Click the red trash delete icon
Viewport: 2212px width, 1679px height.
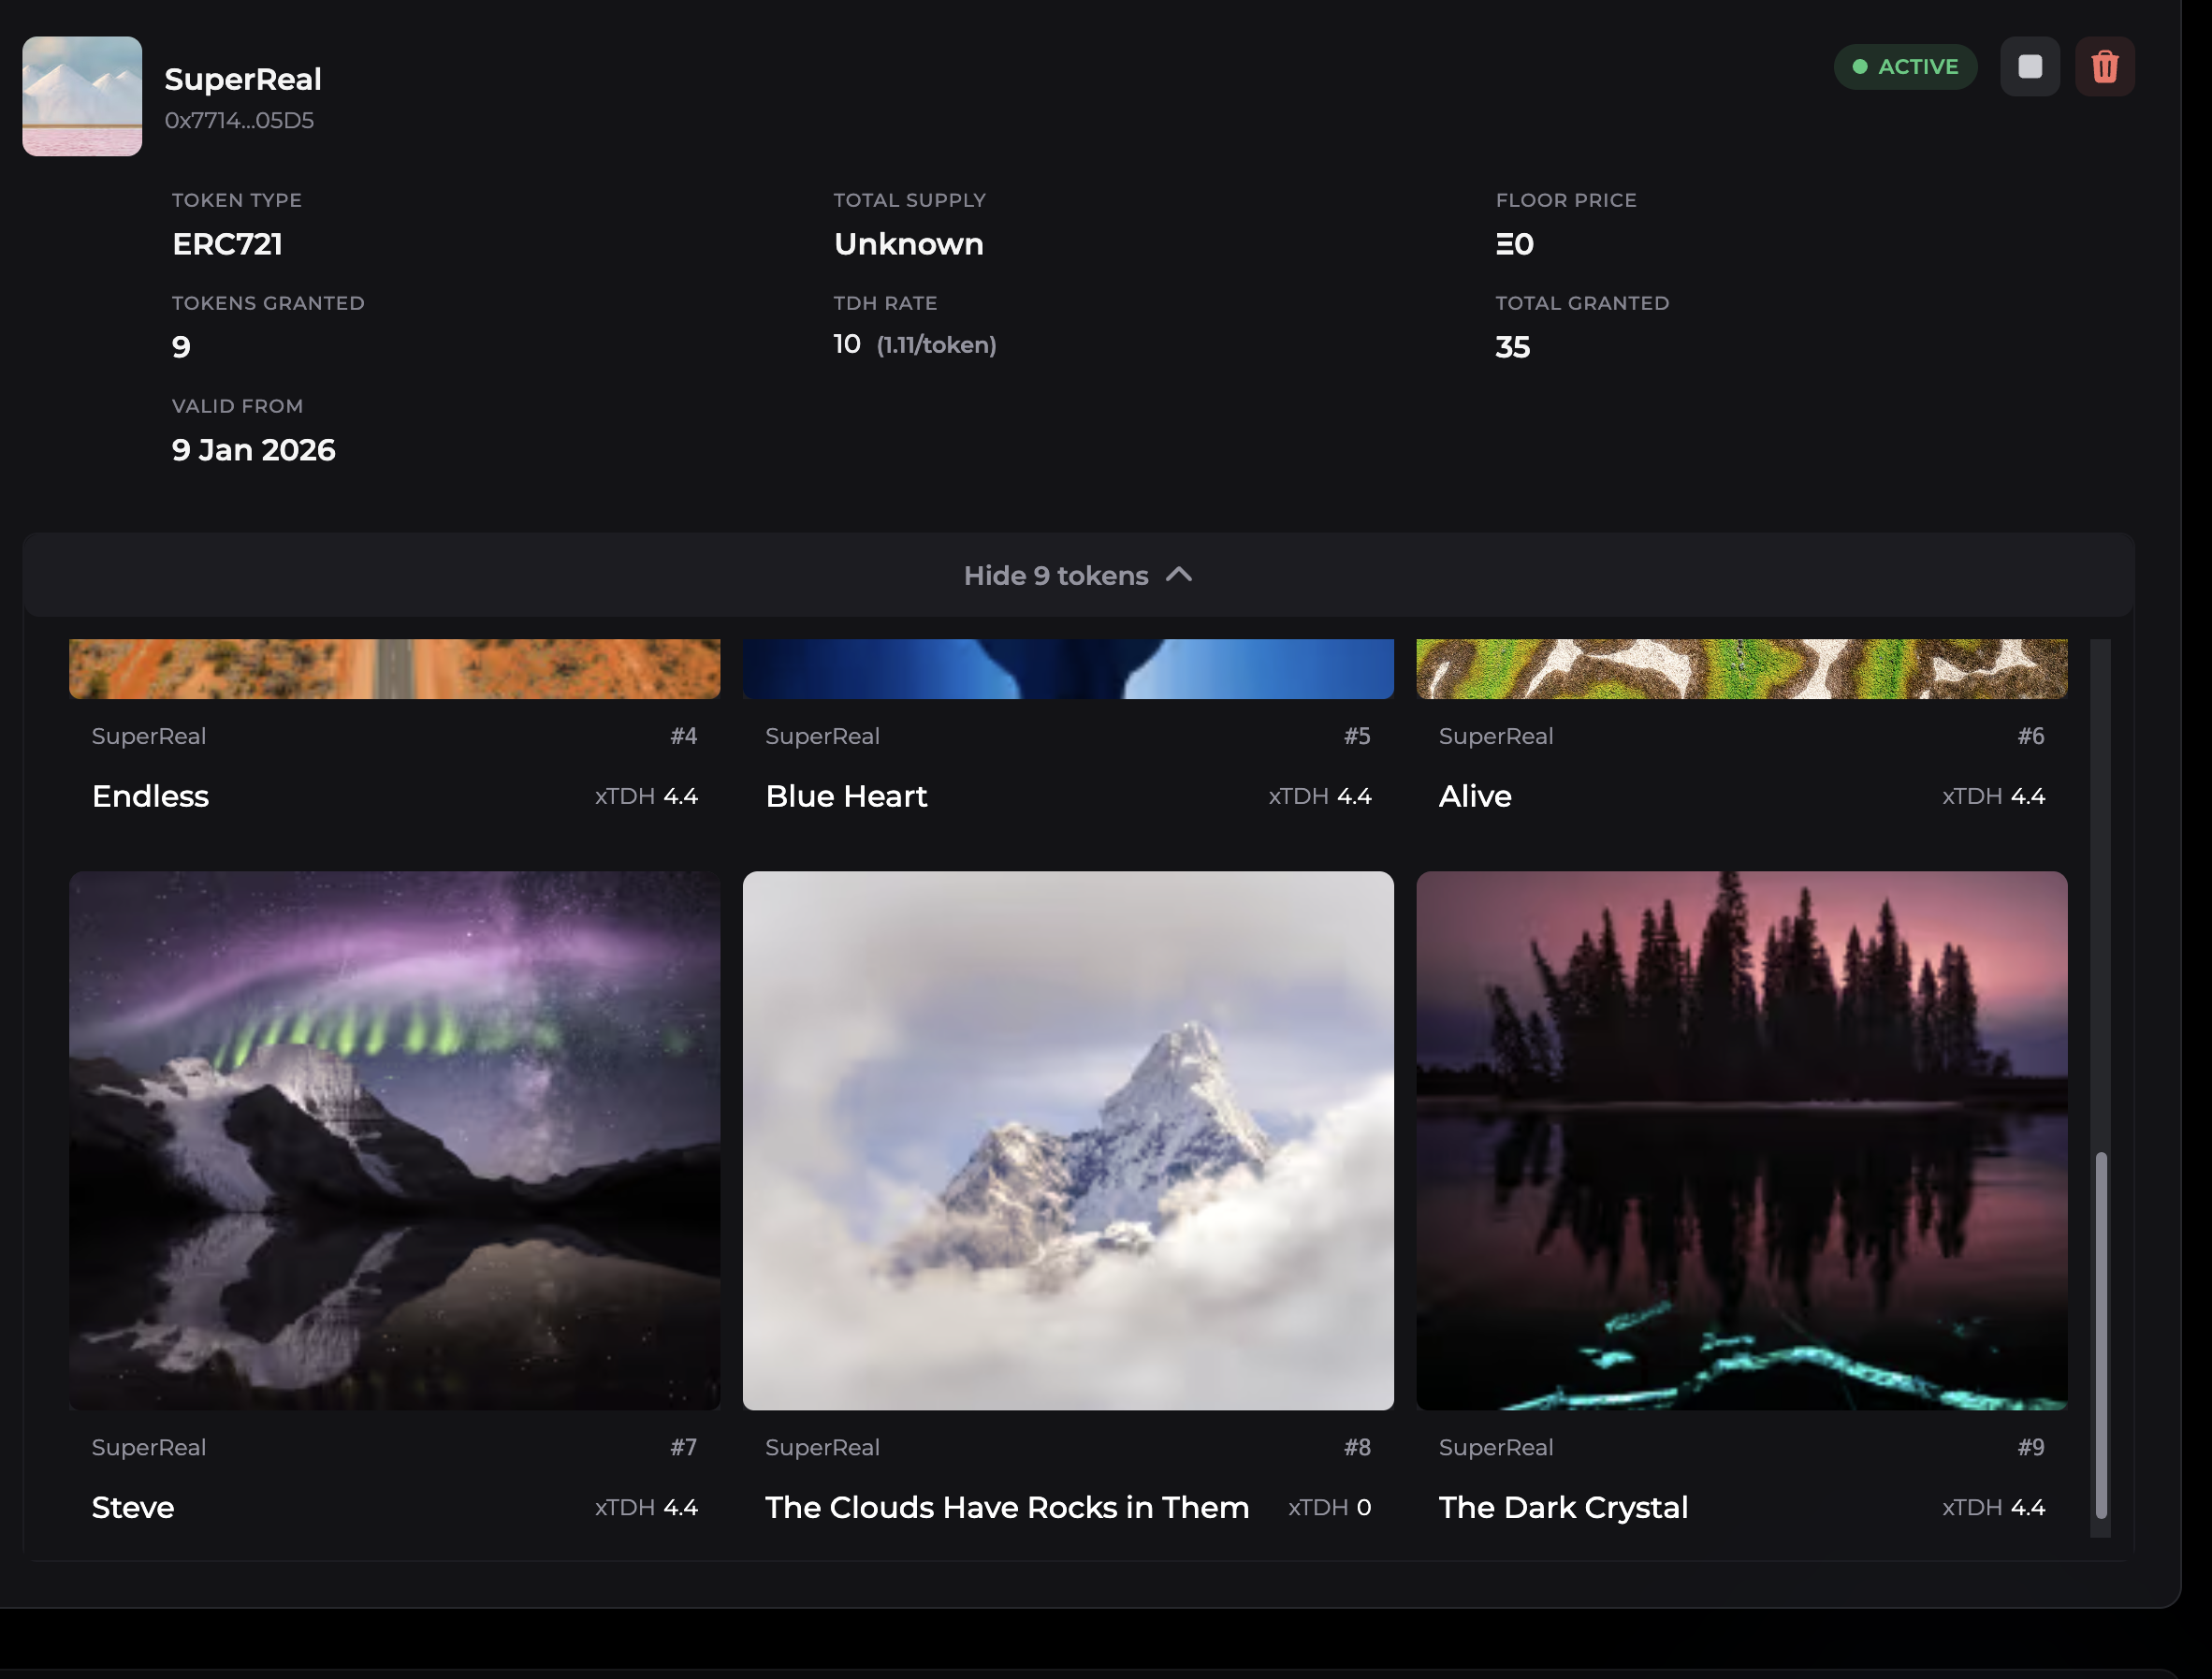point(2104,67)
